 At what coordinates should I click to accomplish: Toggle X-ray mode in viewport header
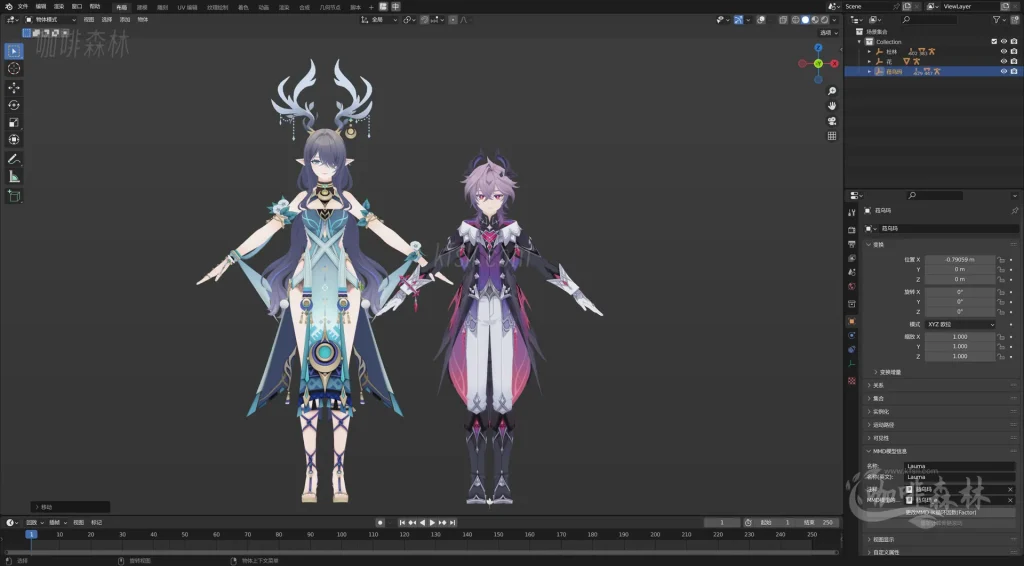[x=783, y=20]
